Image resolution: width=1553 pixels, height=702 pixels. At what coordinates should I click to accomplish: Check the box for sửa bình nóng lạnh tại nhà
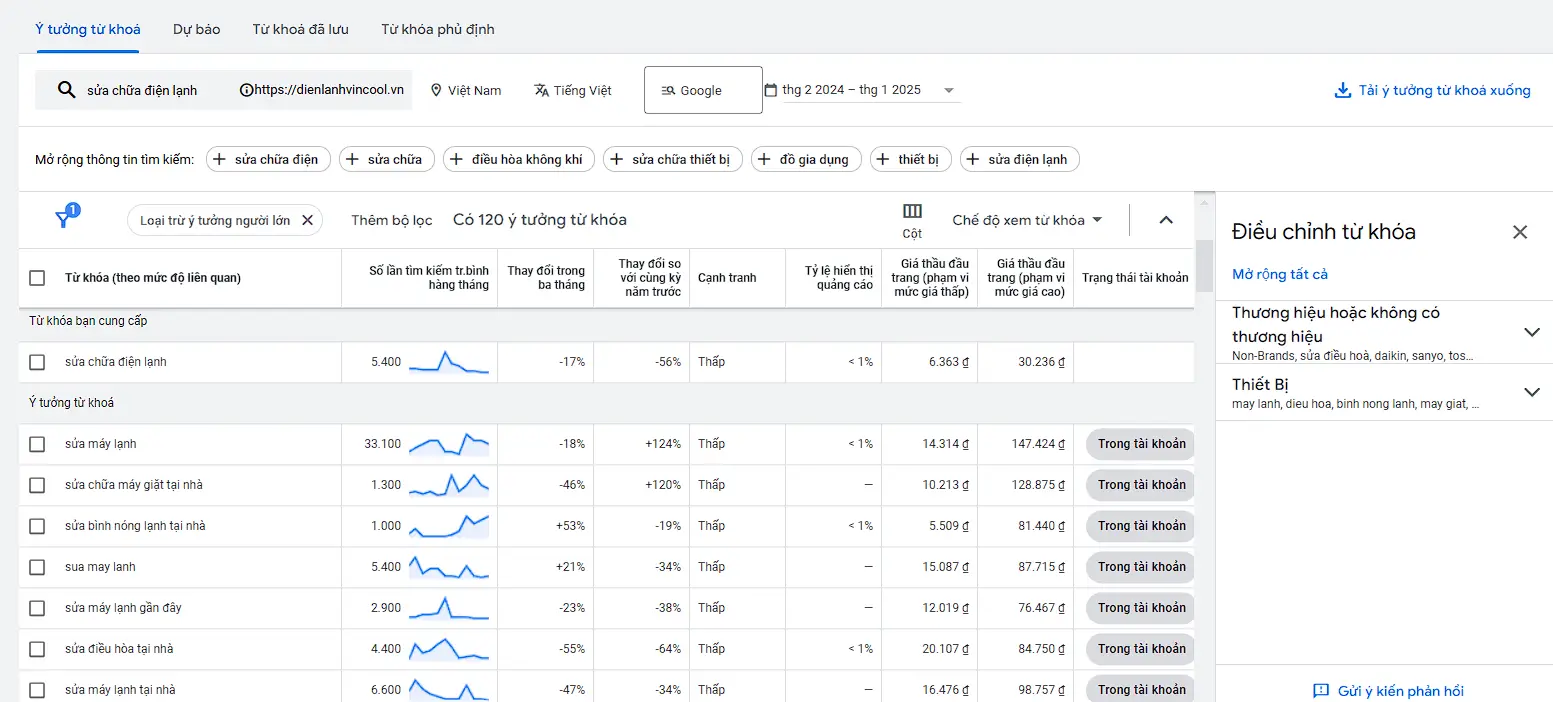click(37, 526)
